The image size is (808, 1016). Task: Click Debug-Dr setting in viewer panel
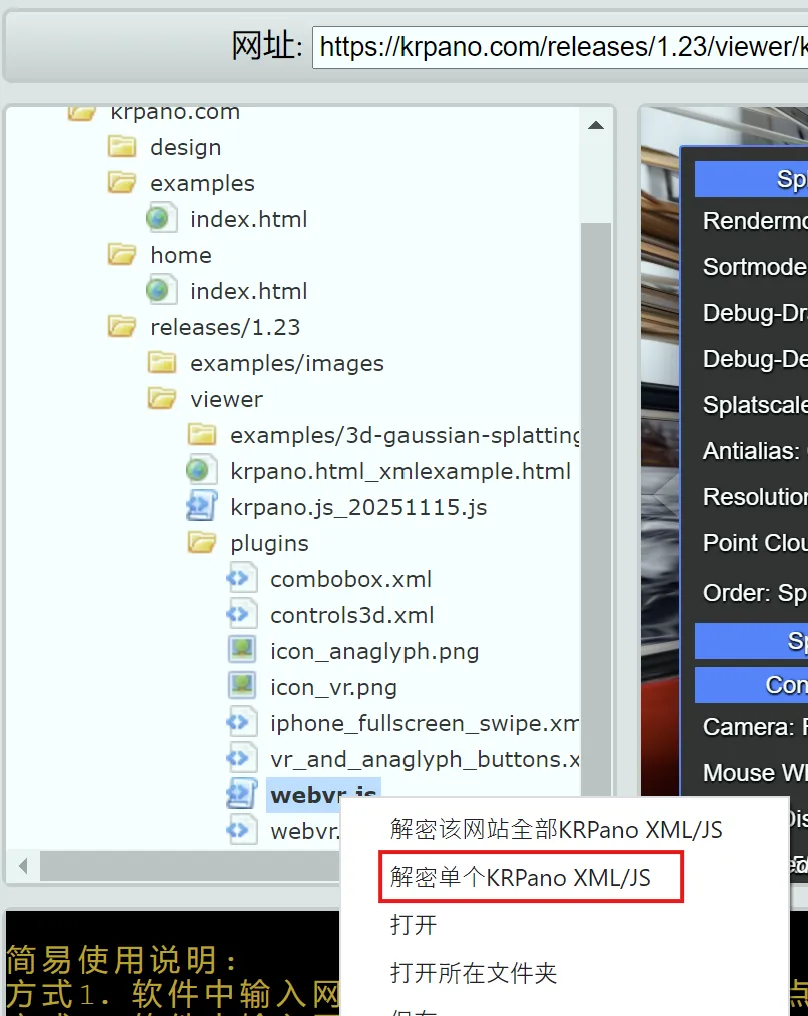click(755, 313)
